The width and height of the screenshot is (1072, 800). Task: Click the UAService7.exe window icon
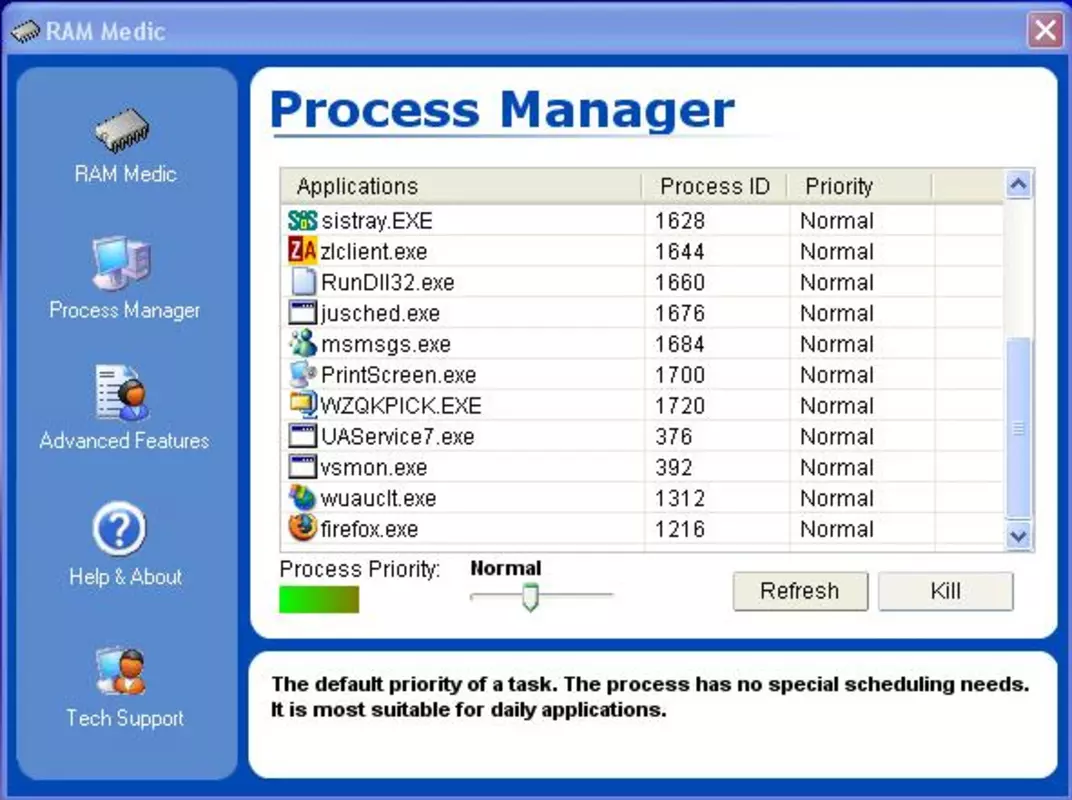302,436
